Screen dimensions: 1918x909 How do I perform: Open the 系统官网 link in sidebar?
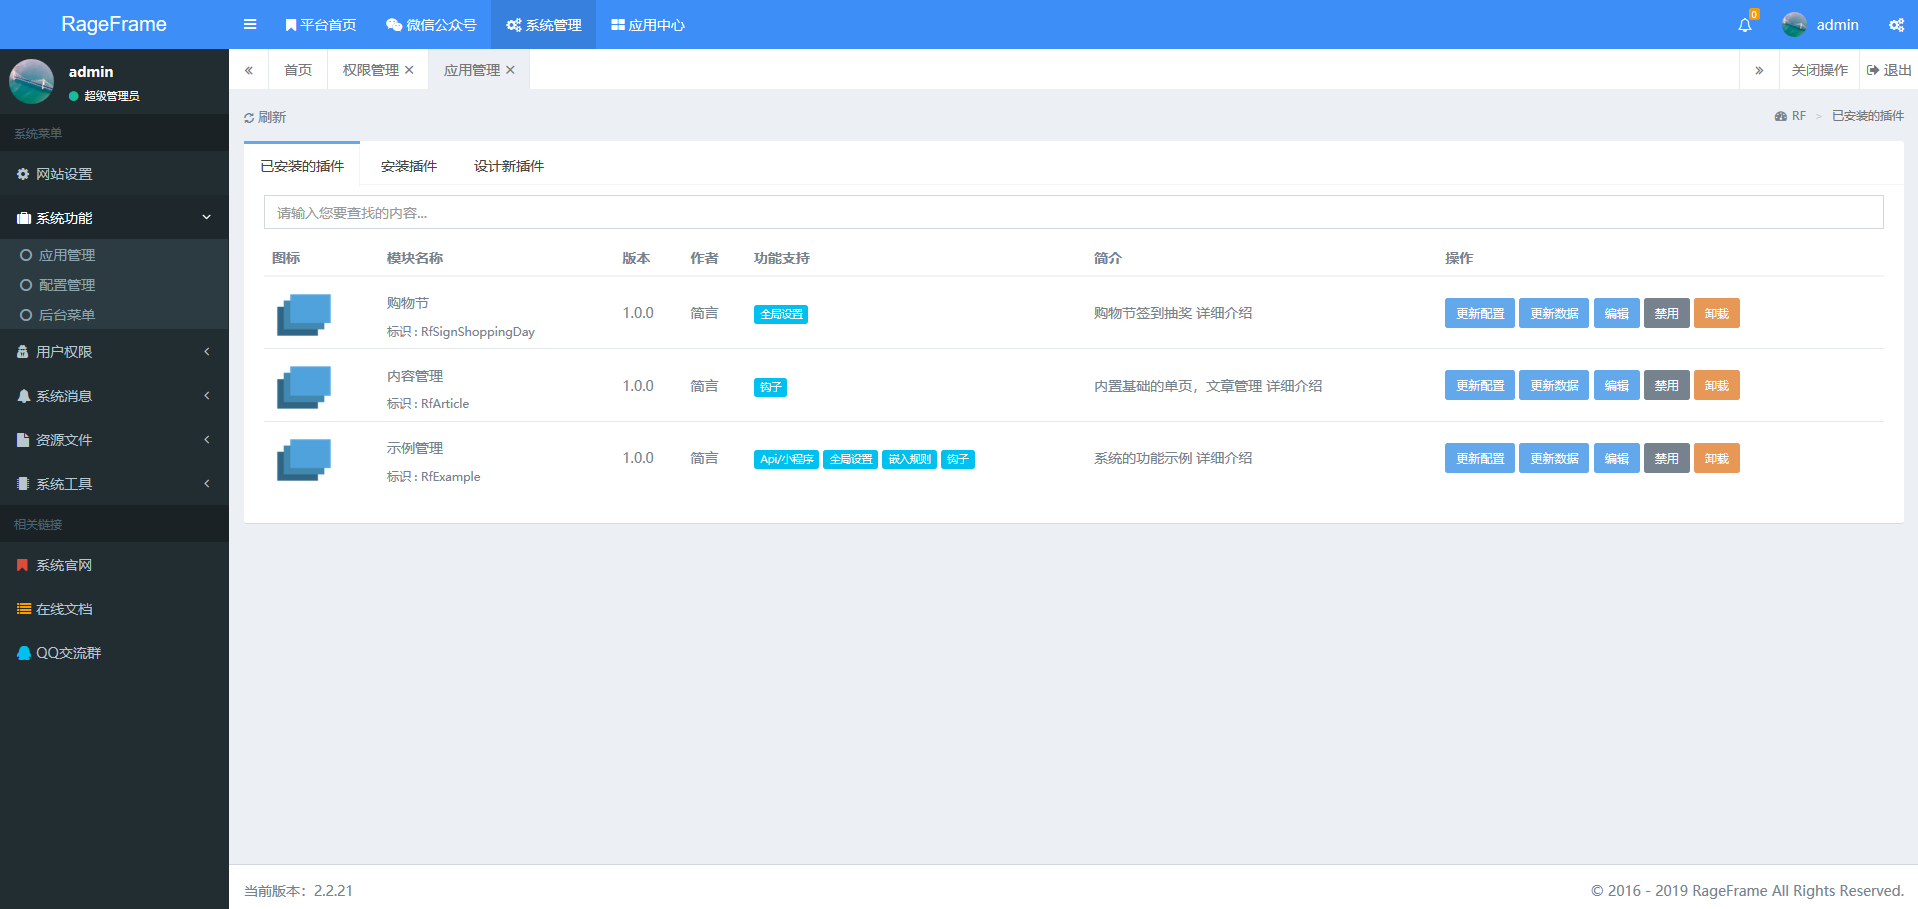pyautogui.click(x=114, y=565)
